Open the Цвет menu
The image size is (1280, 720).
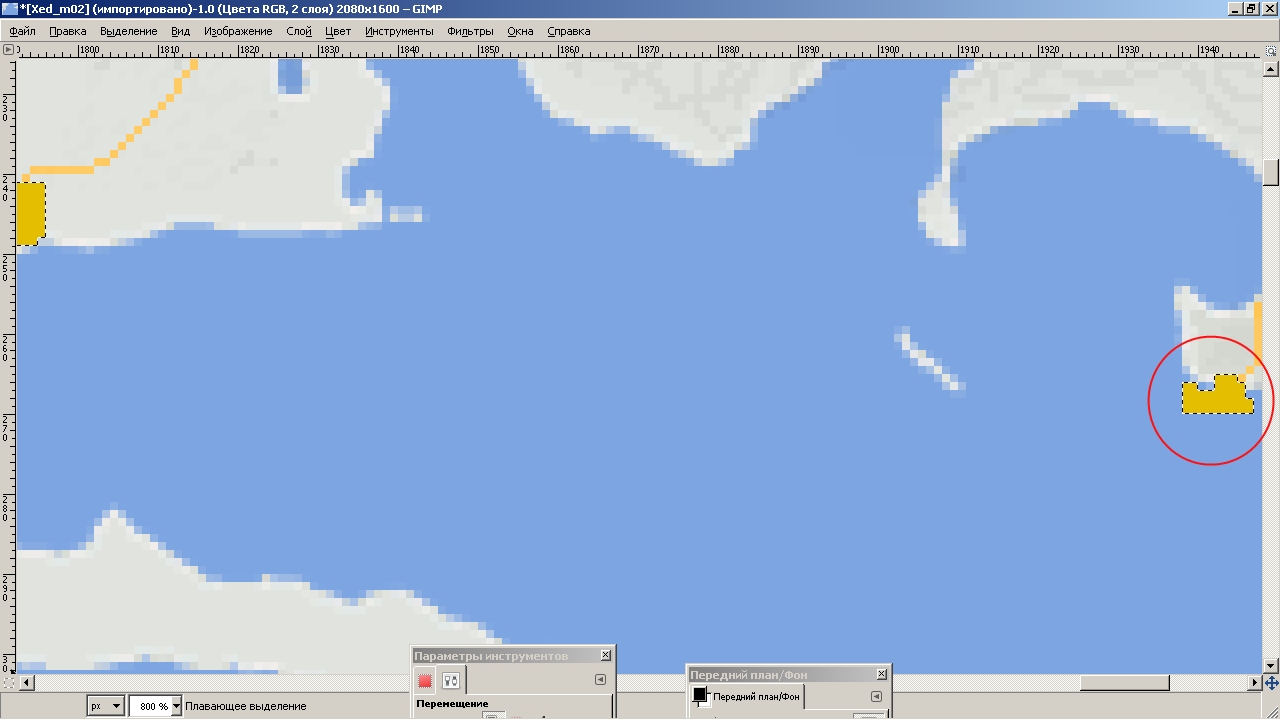coord(338,31)
